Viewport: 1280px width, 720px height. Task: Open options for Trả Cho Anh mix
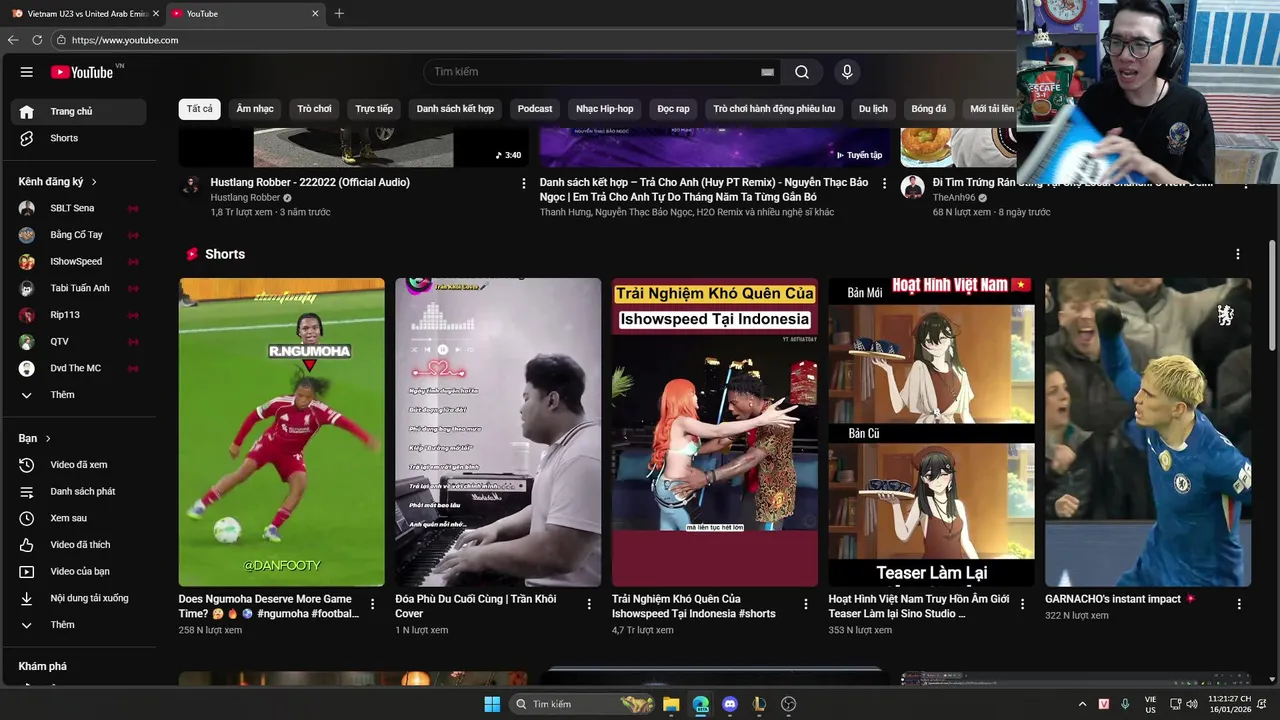tap(884, 183)
